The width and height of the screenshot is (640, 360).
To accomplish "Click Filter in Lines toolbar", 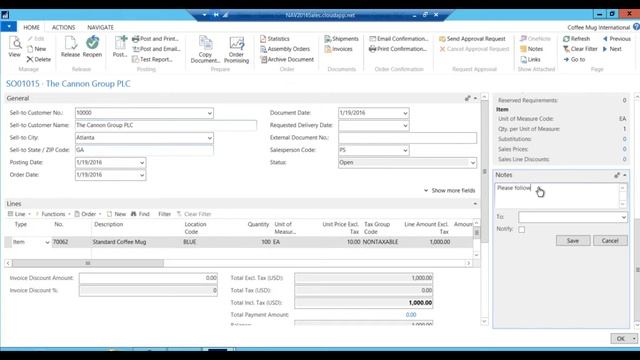I will pyautogui.click(x=164, y=214).
